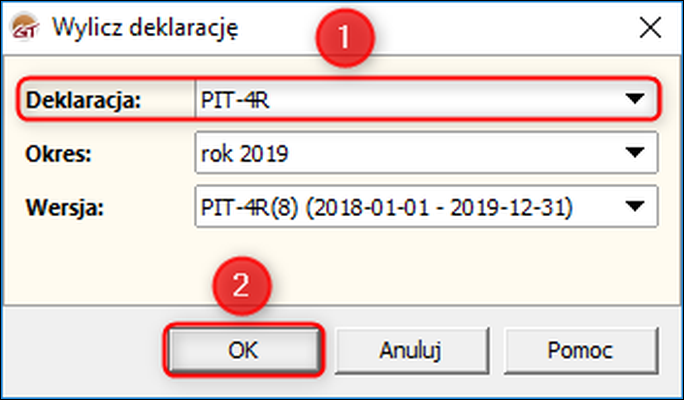Click the Wersja label

coord(65,208)
